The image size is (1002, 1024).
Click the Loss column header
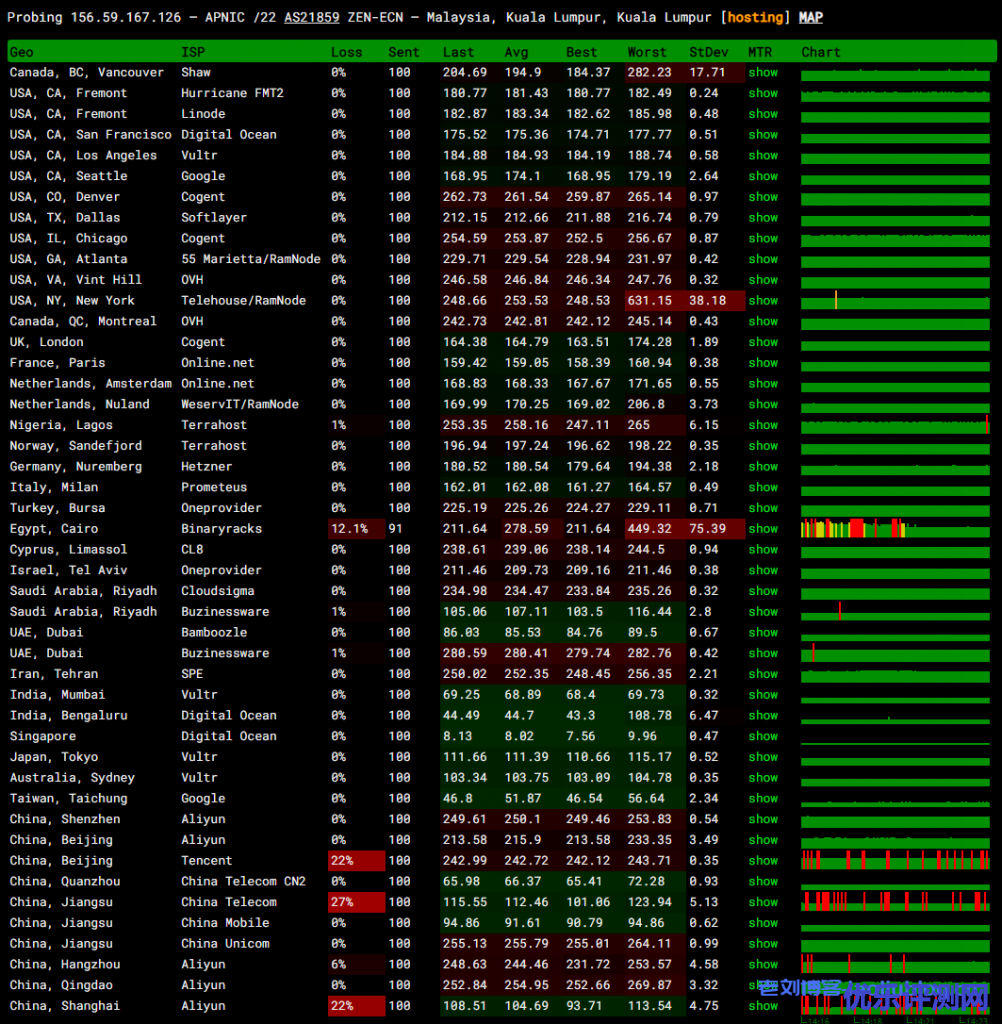[347, 52]
